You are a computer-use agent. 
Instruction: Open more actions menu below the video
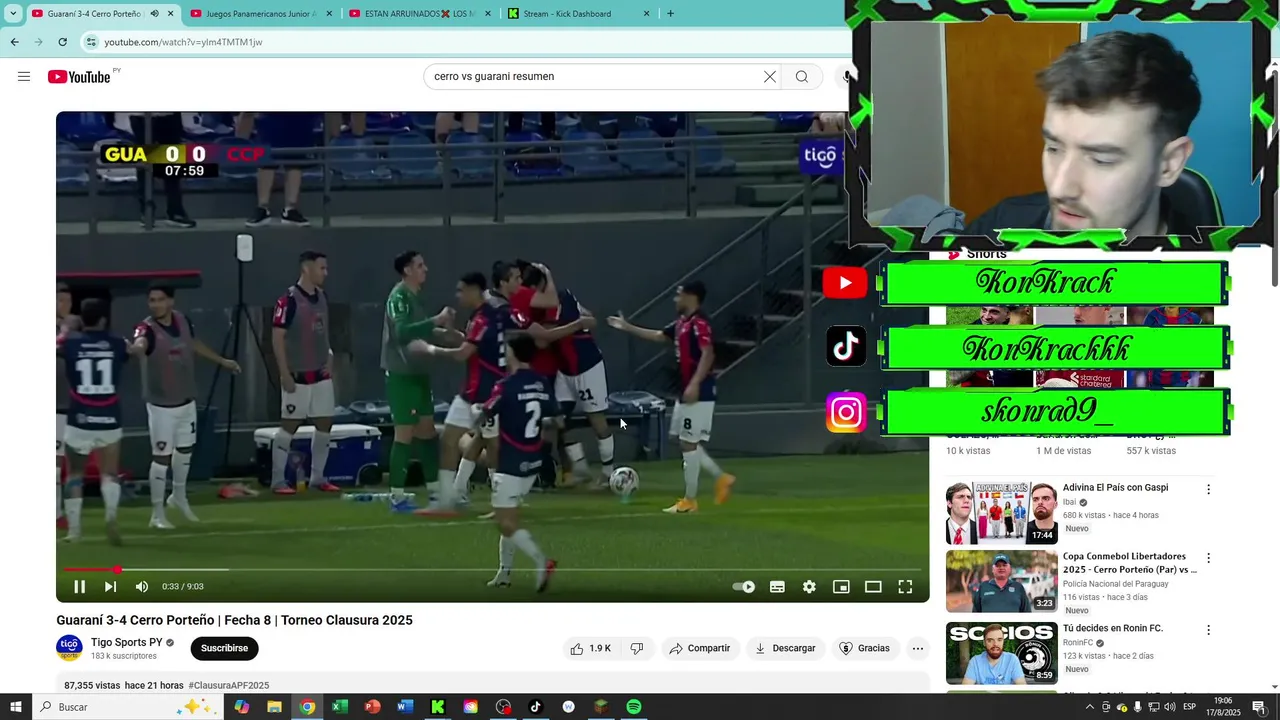[917, 648]
